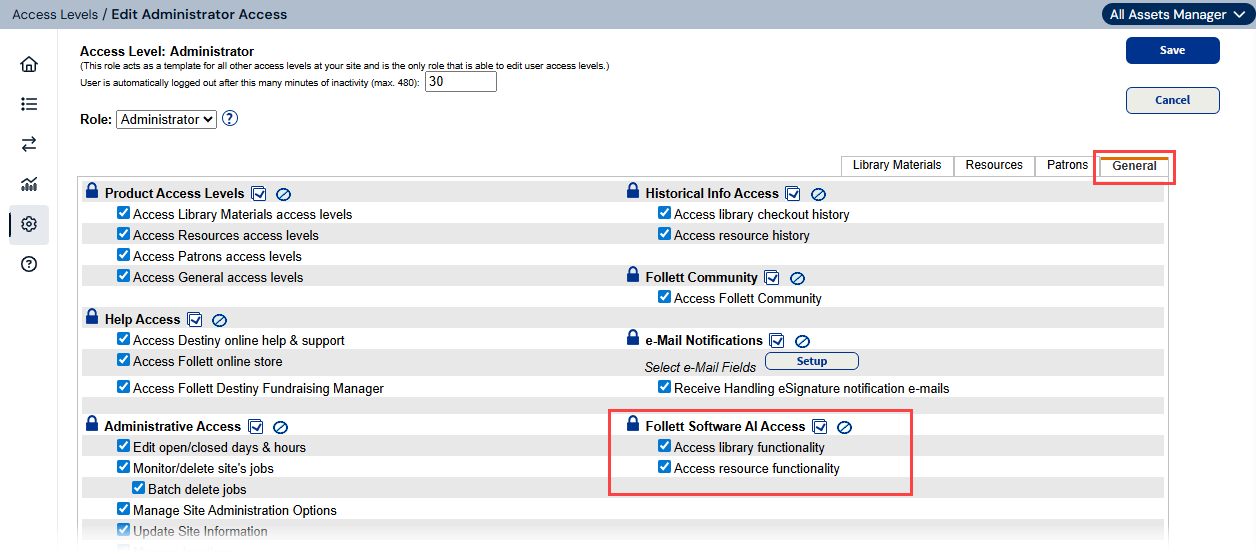Toggle Edit open/closed days & hours
The width and height of the screenshot is (1256, 554).
[x=123, y=446]
